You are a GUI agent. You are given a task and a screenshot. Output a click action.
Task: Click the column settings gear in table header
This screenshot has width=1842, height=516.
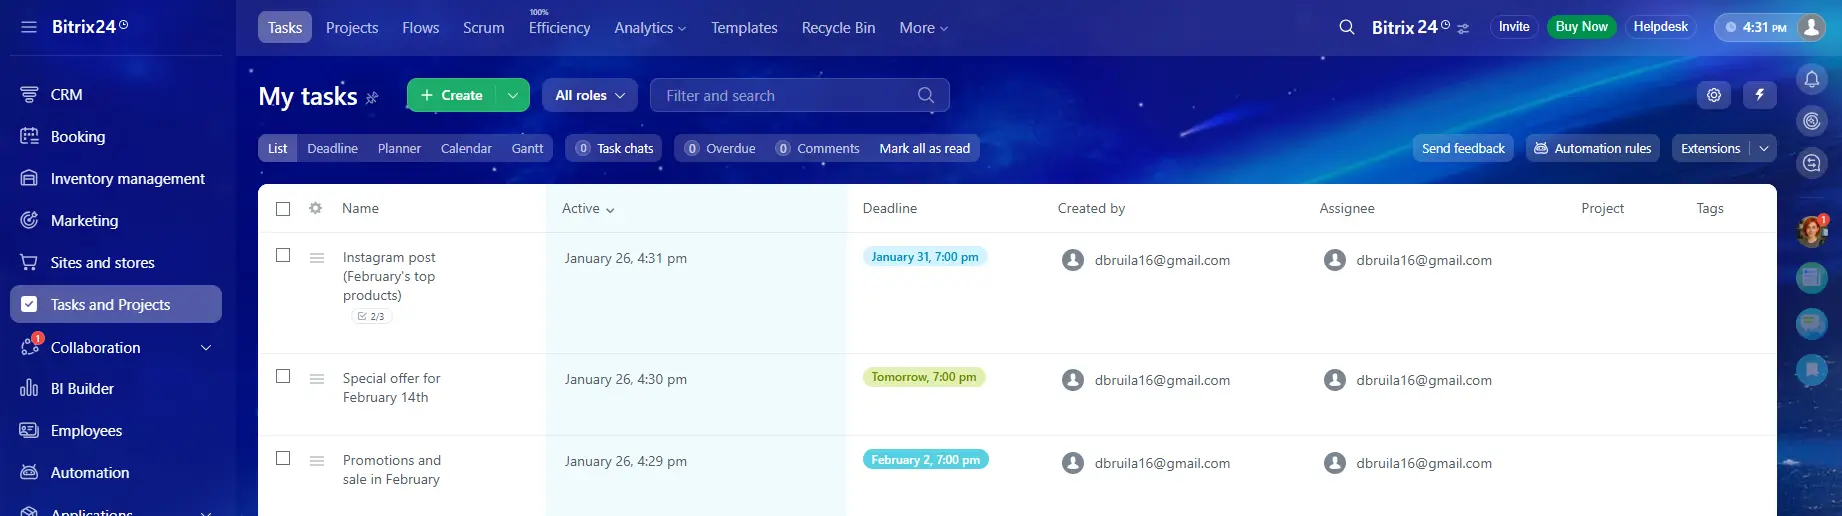coord(315,208)
